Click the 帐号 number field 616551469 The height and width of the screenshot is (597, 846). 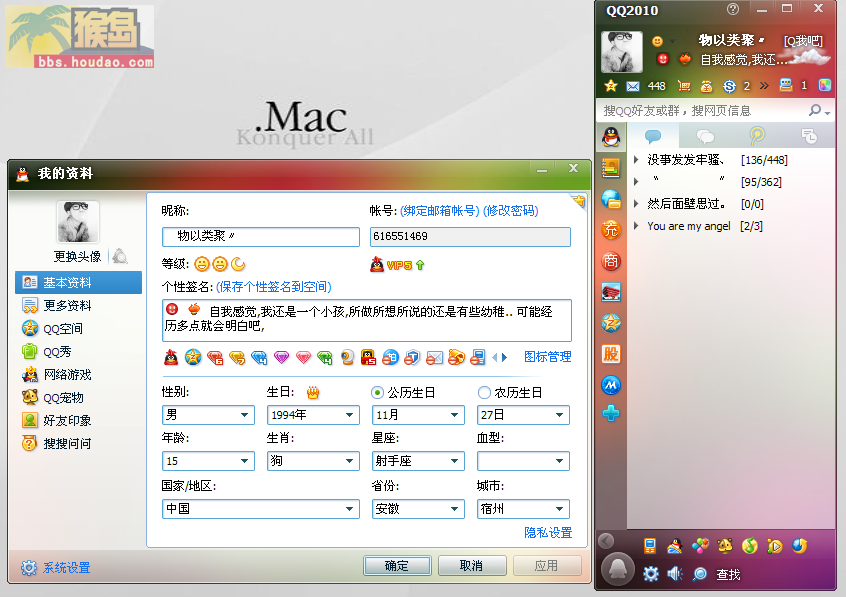click(x=470, y=236)
